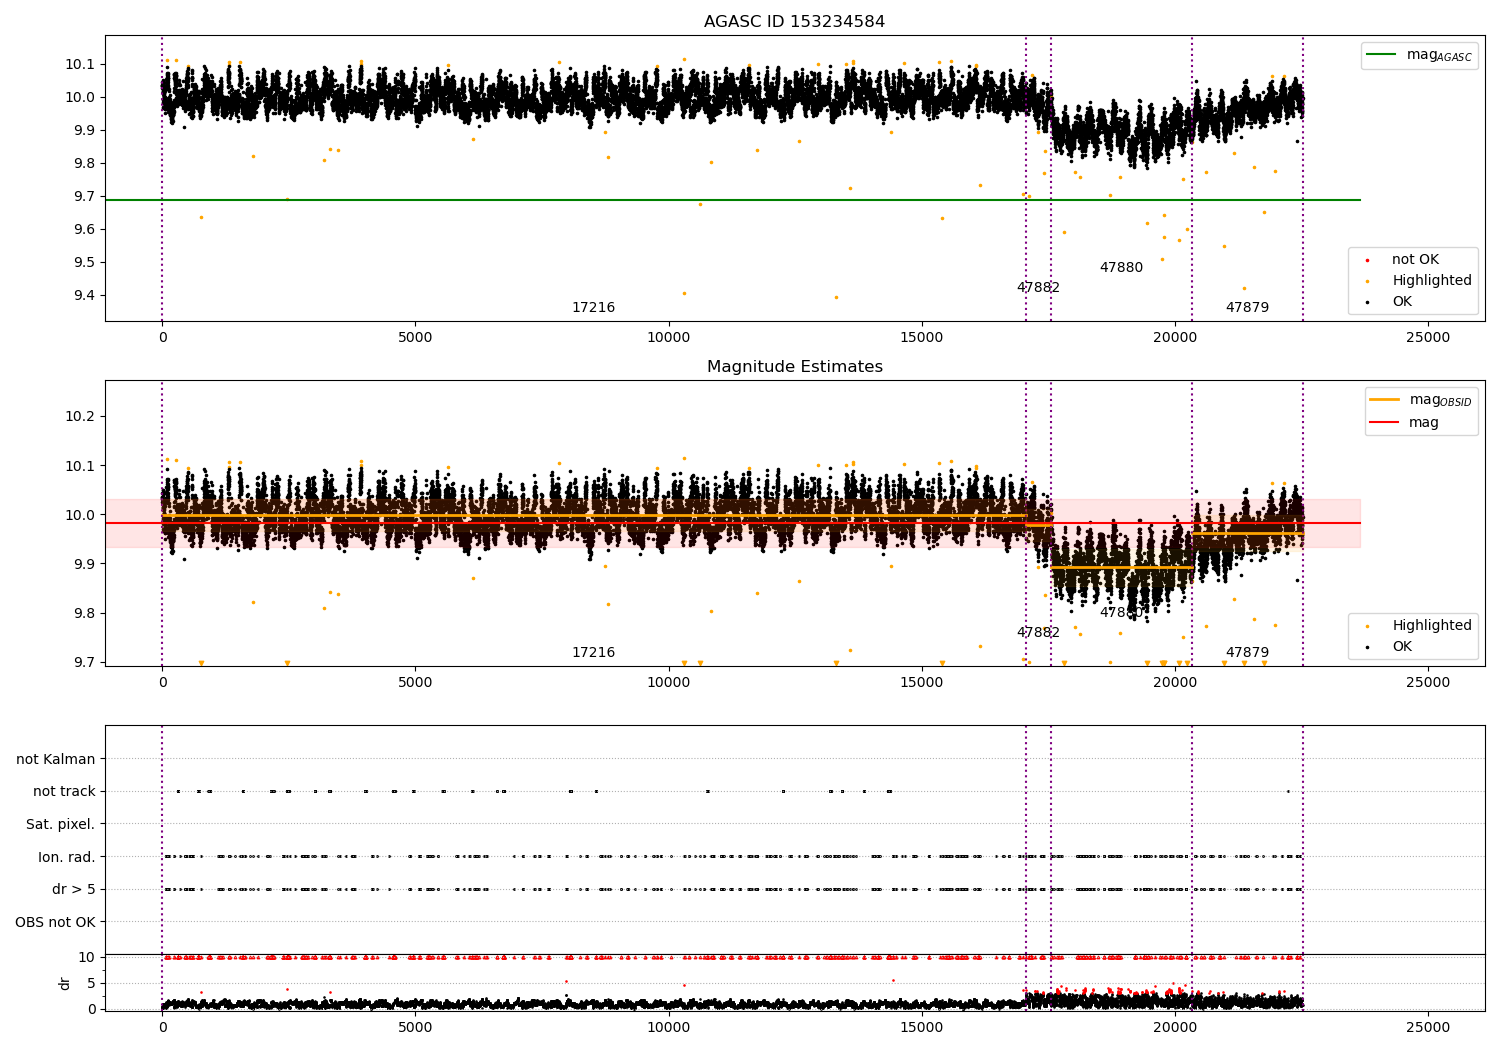This screenshot has height=1050, width=1500.
Task: Click the 'Magnitude Estimates' plot title
Action: click(794, 367)
